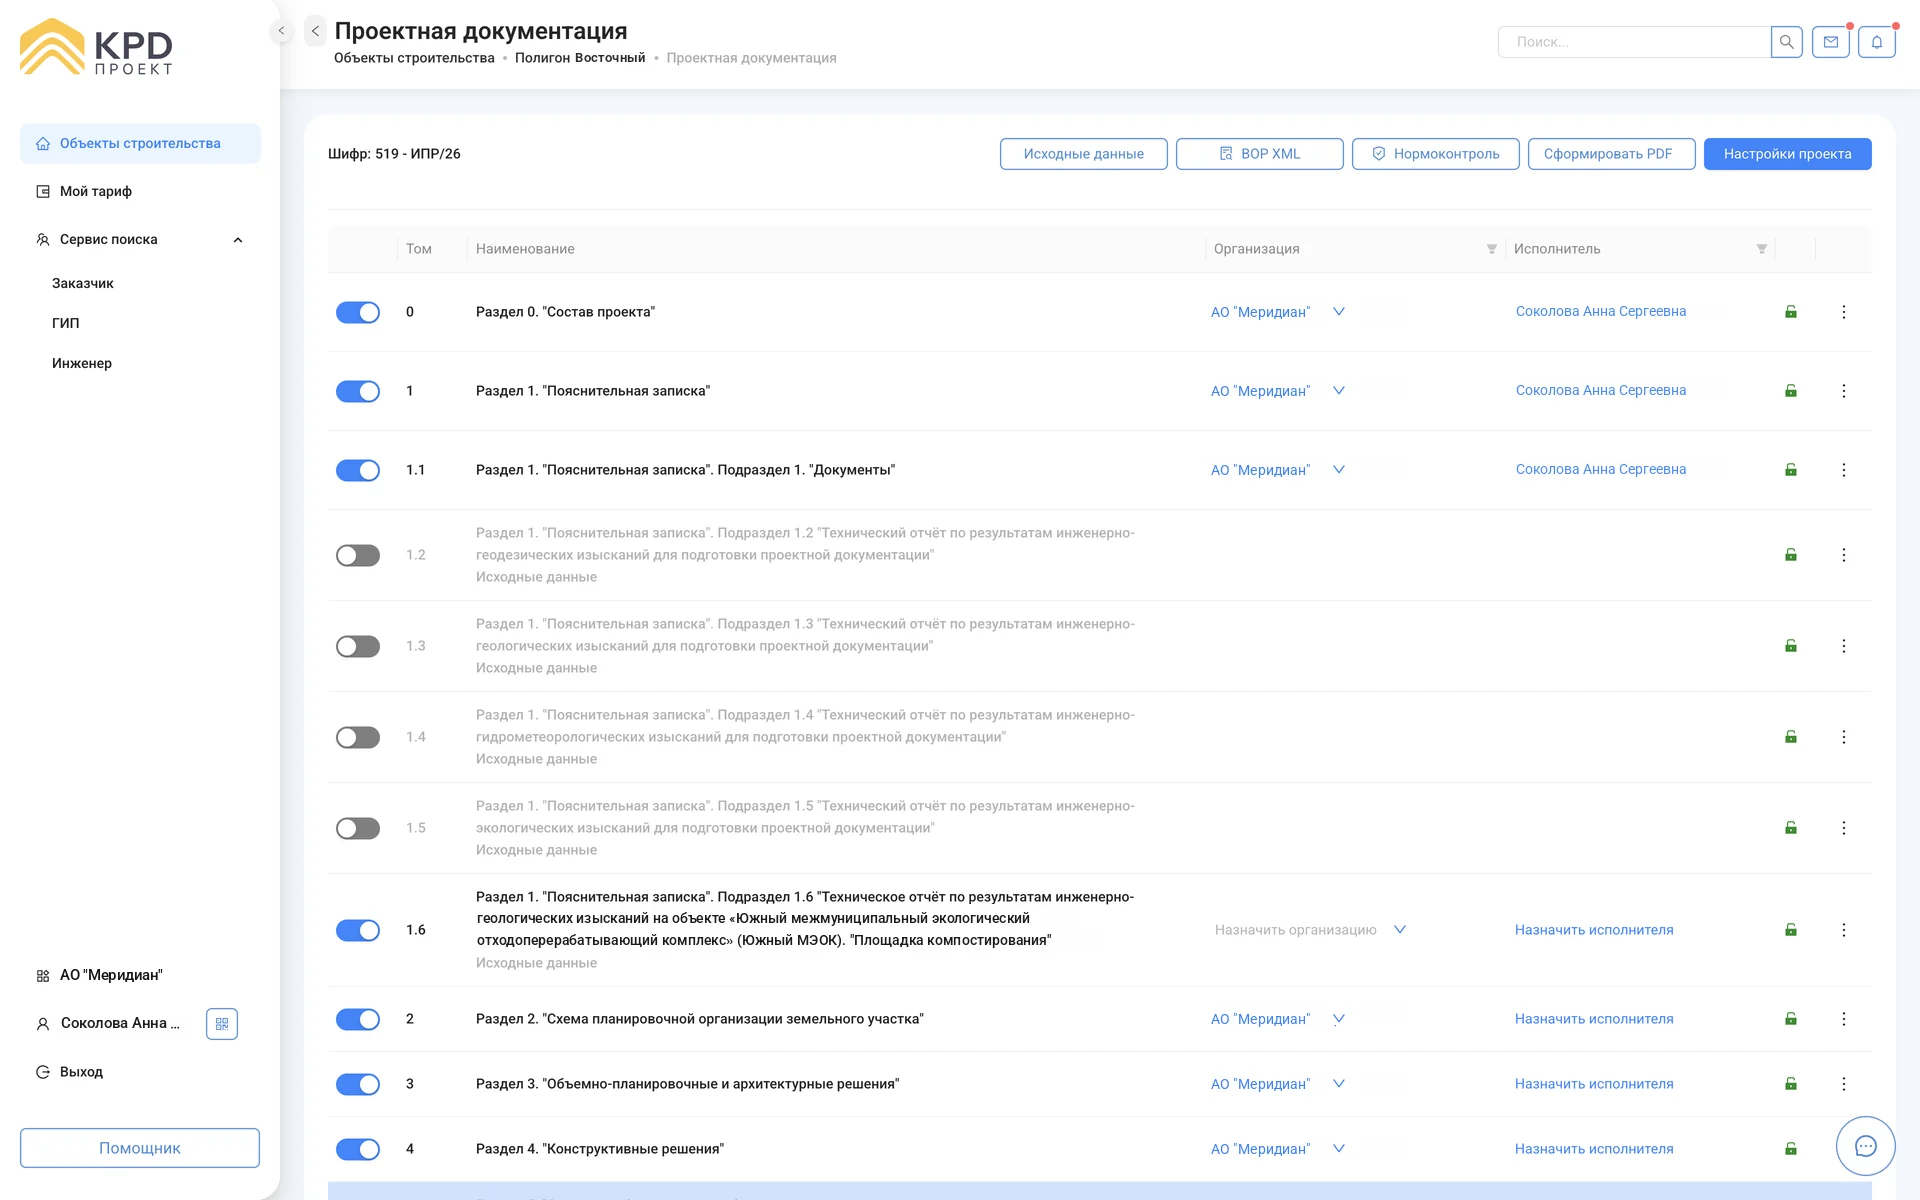This screenshot has height=1200, width=1920.
Task: Select Инженер in sidebar
Action: [82, 364]
